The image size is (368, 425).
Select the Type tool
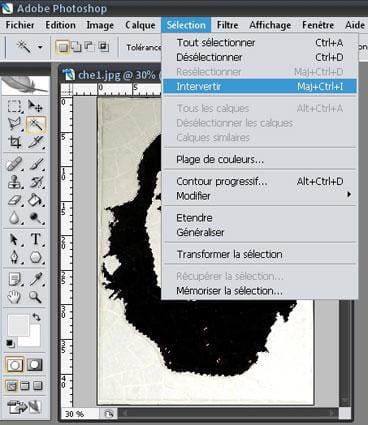click(x=36, y=239)
